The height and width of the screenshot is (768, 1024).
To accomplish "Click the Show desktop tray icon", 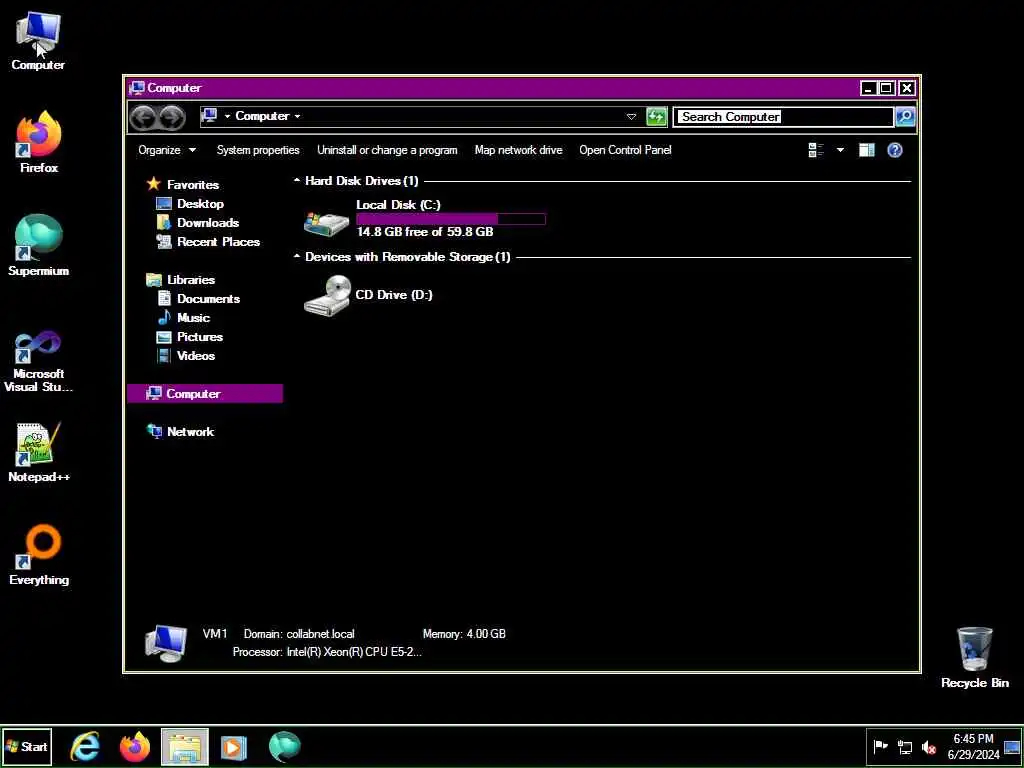I will tap(1012, 746).
